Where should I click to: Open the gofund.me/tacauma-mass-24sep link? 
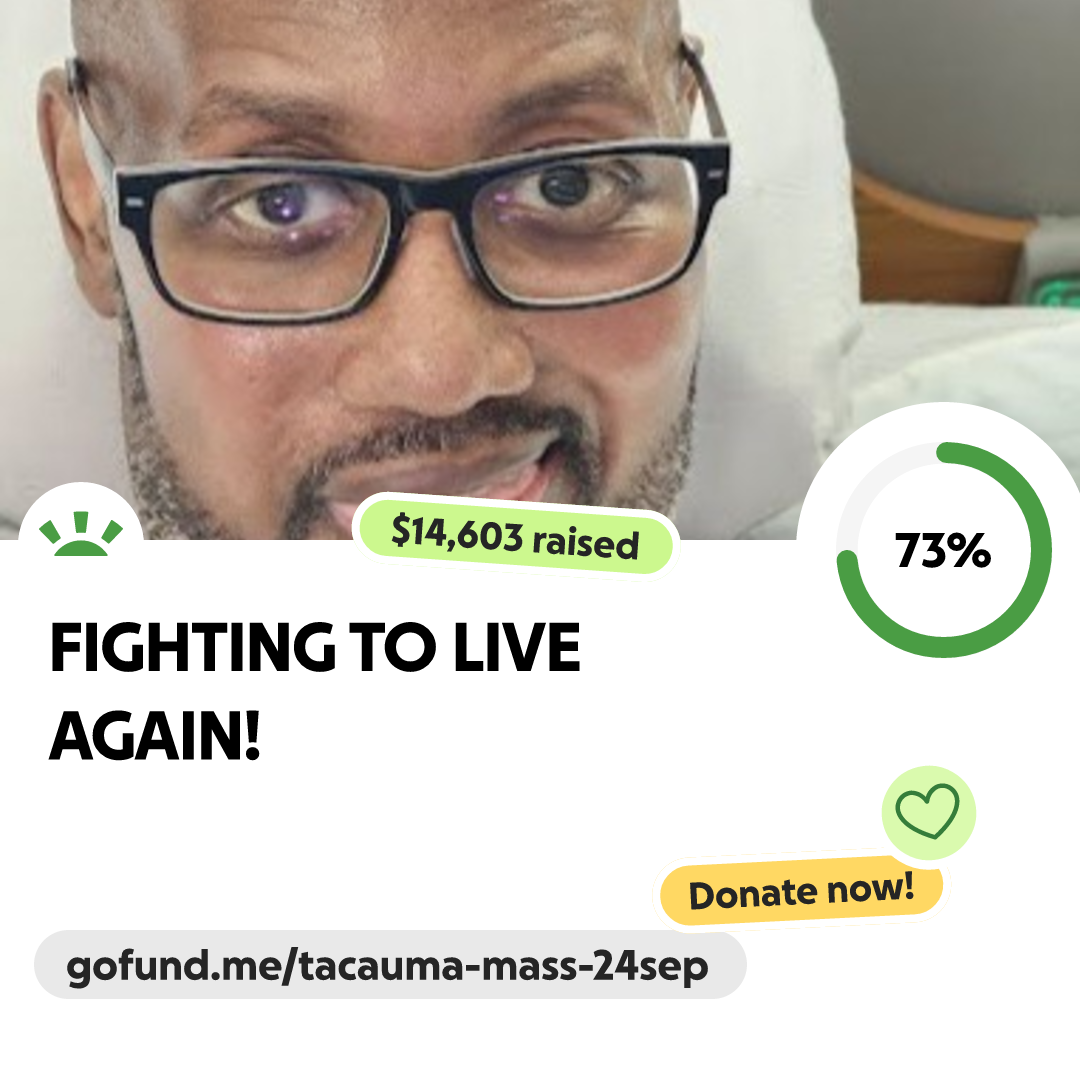click(387, 966)
